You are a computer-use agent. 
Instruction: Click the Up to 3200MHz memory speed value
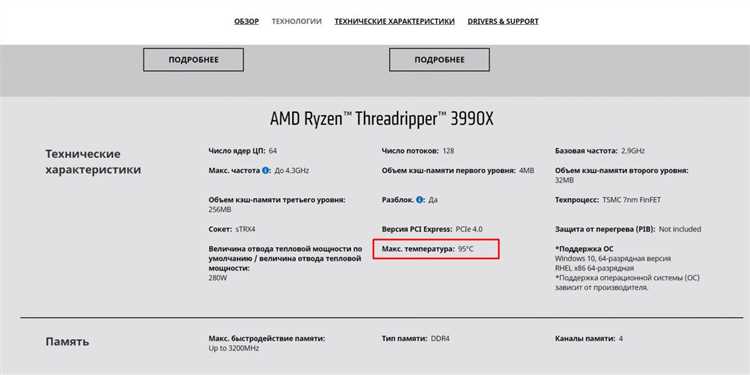click(233, 348)
